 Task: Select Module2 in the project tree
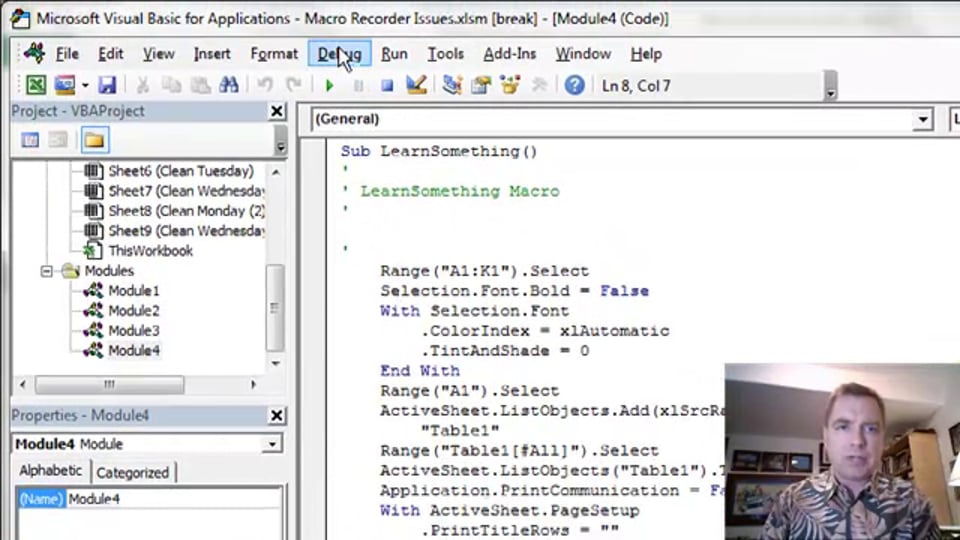coord(133,310)
